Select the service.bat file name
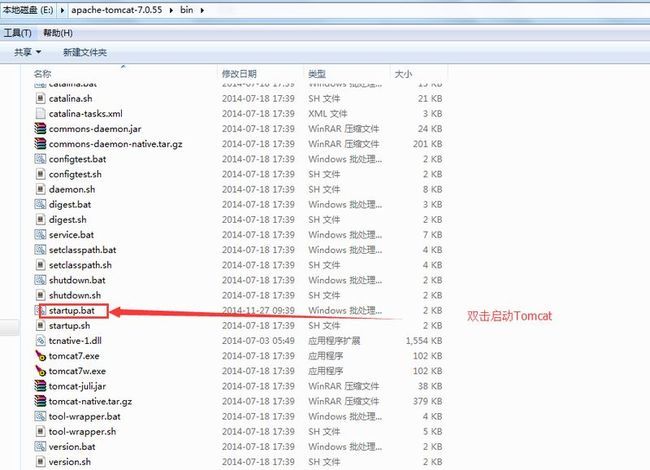Screen dimensions: 650x470 (x=71, y=235)
